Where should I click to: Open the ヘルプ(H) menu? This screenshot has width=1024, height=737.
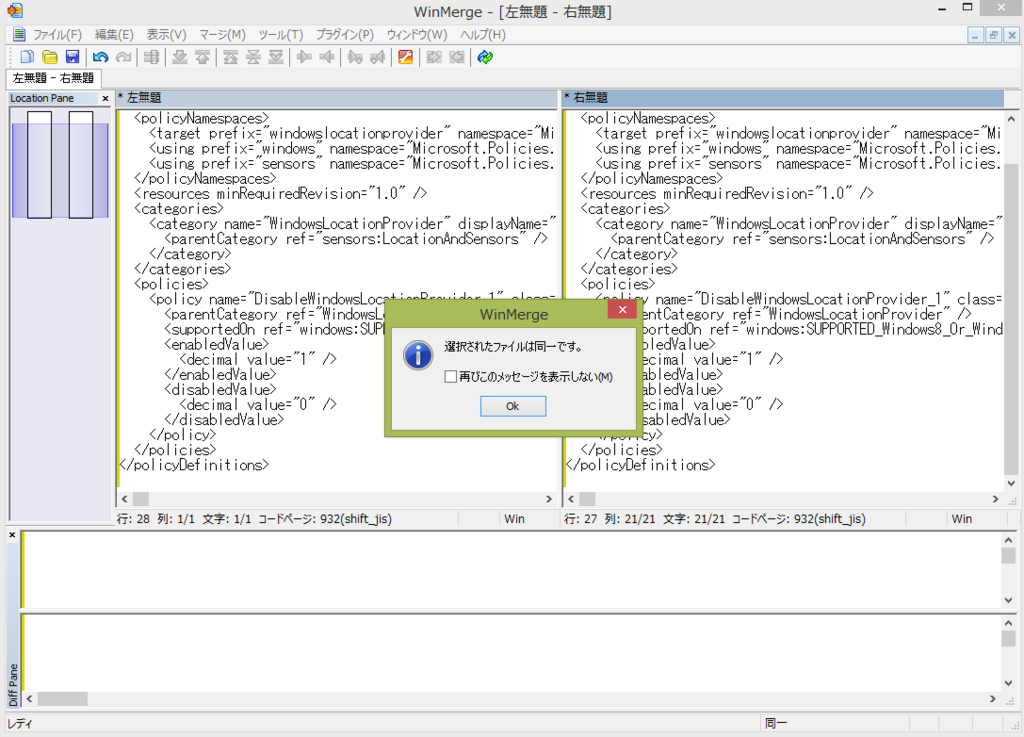point(483,35)
